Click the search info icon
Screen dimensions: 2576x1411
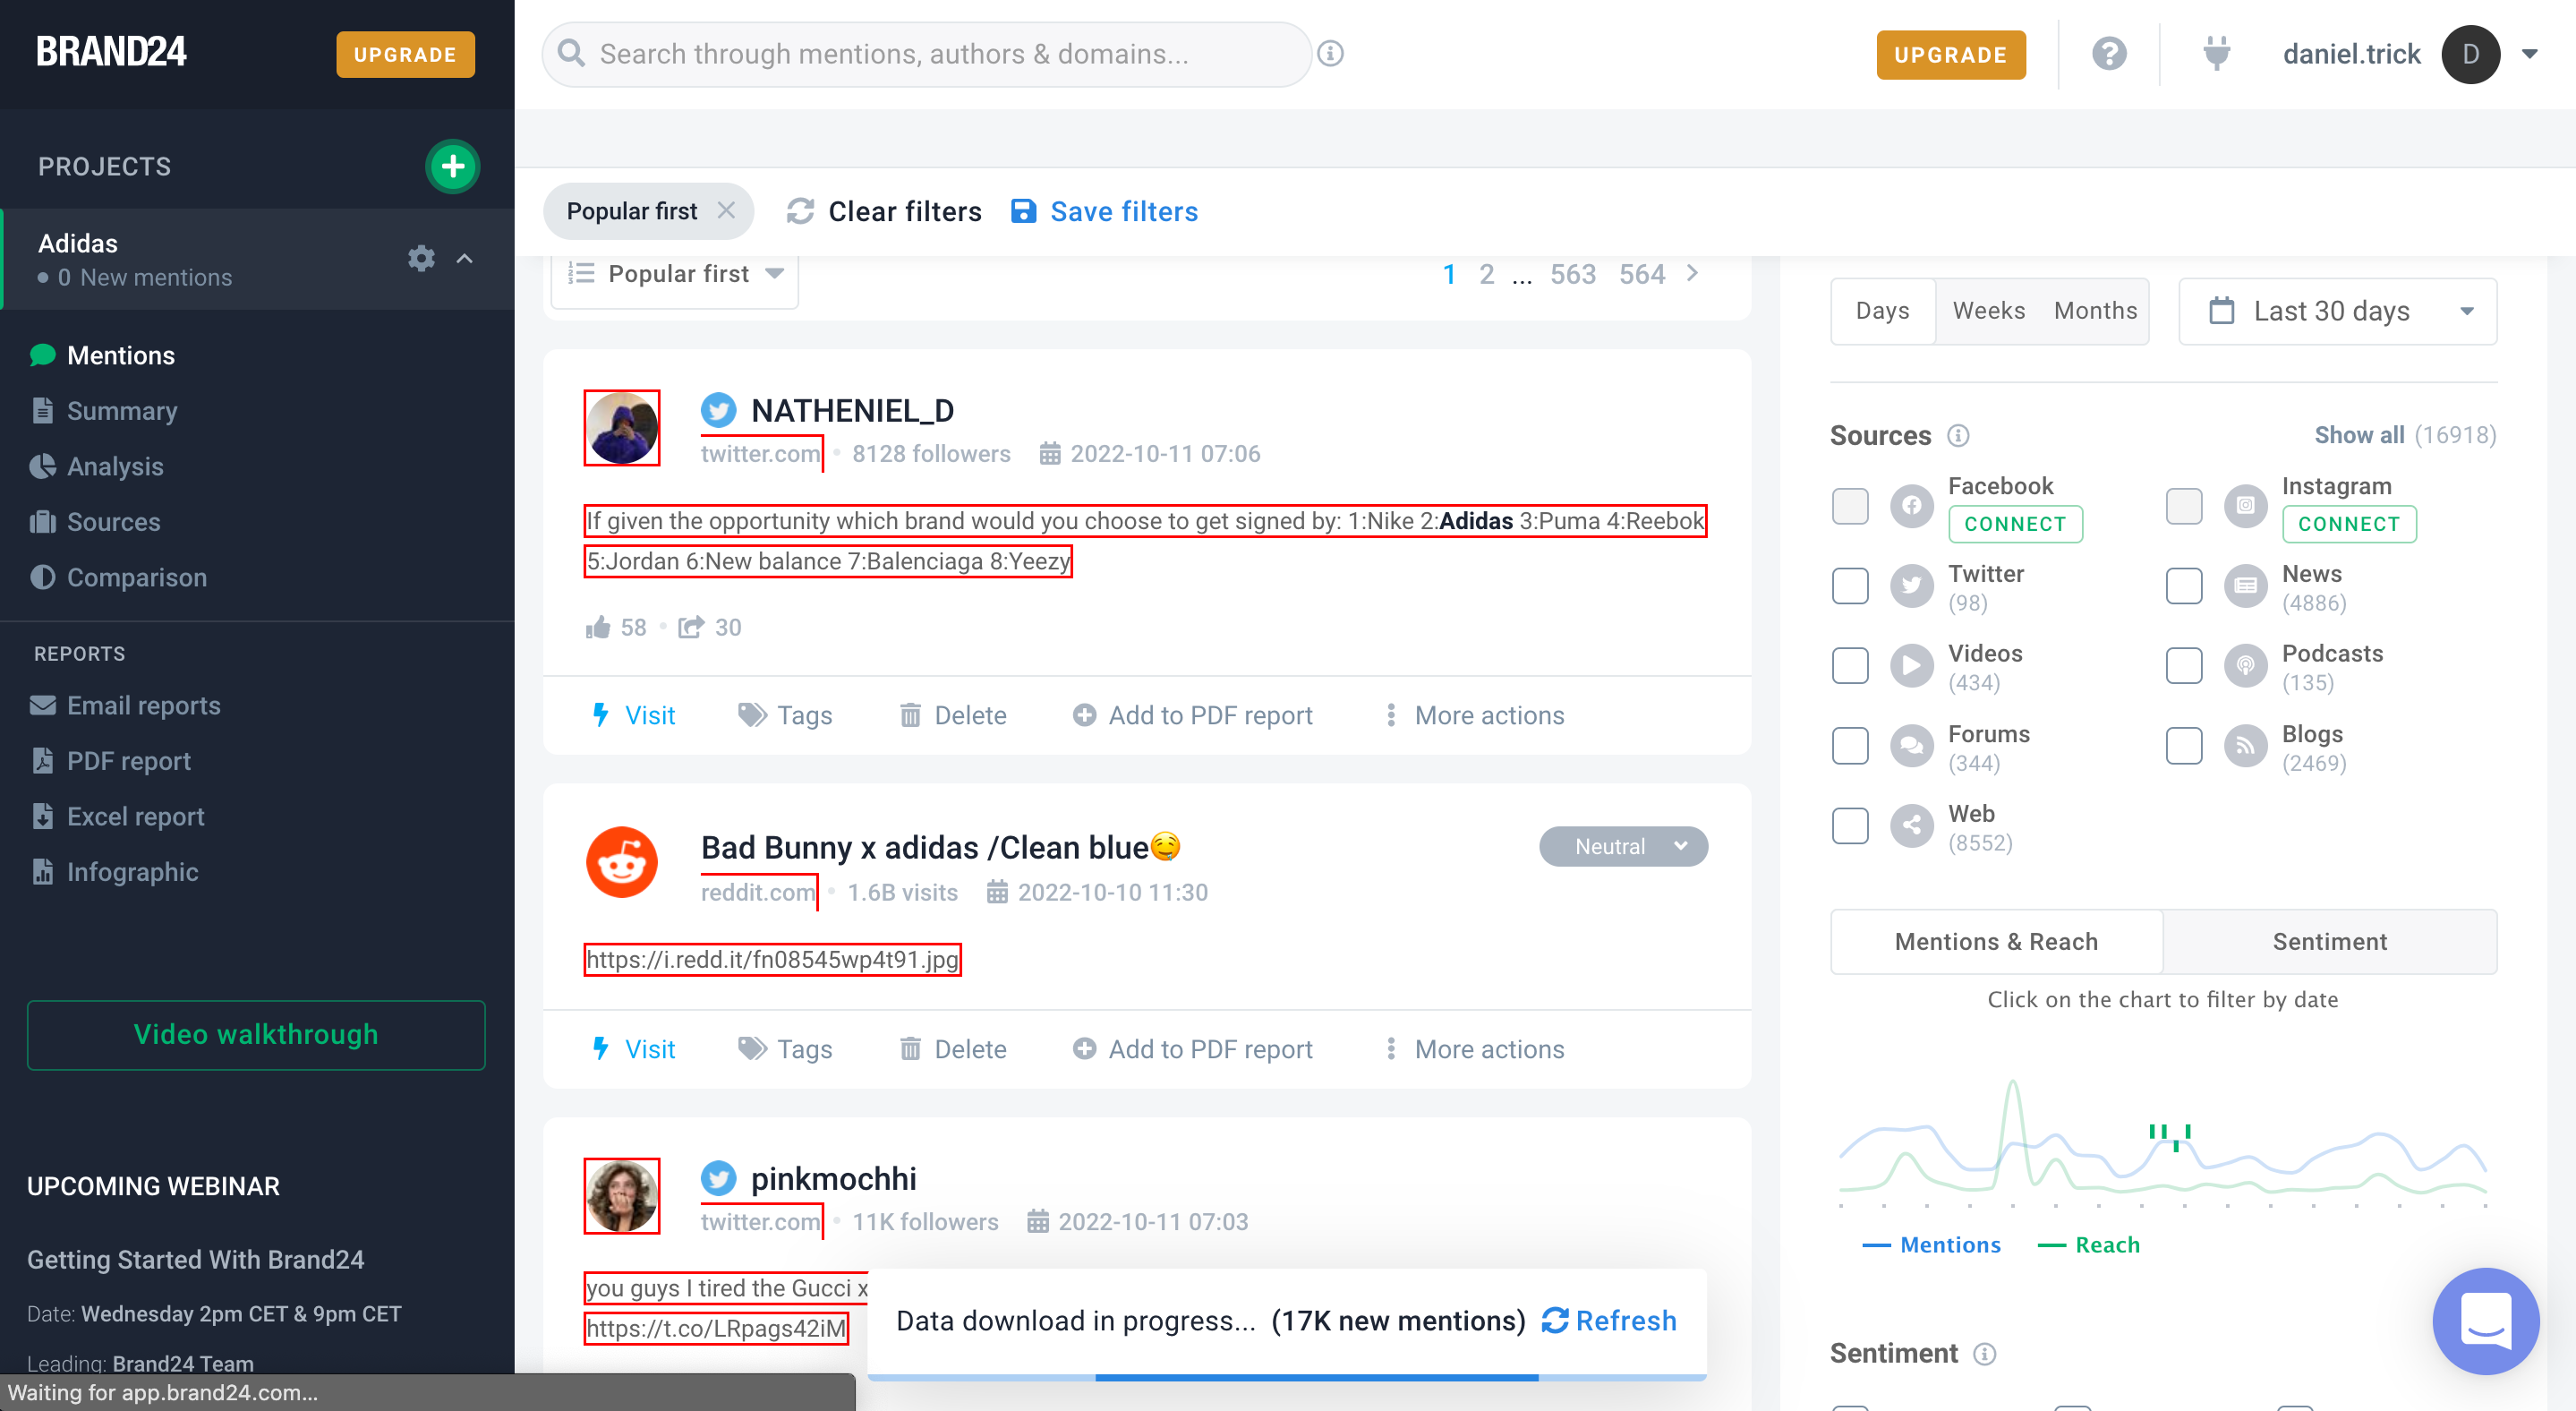(x=1329, y=54)
